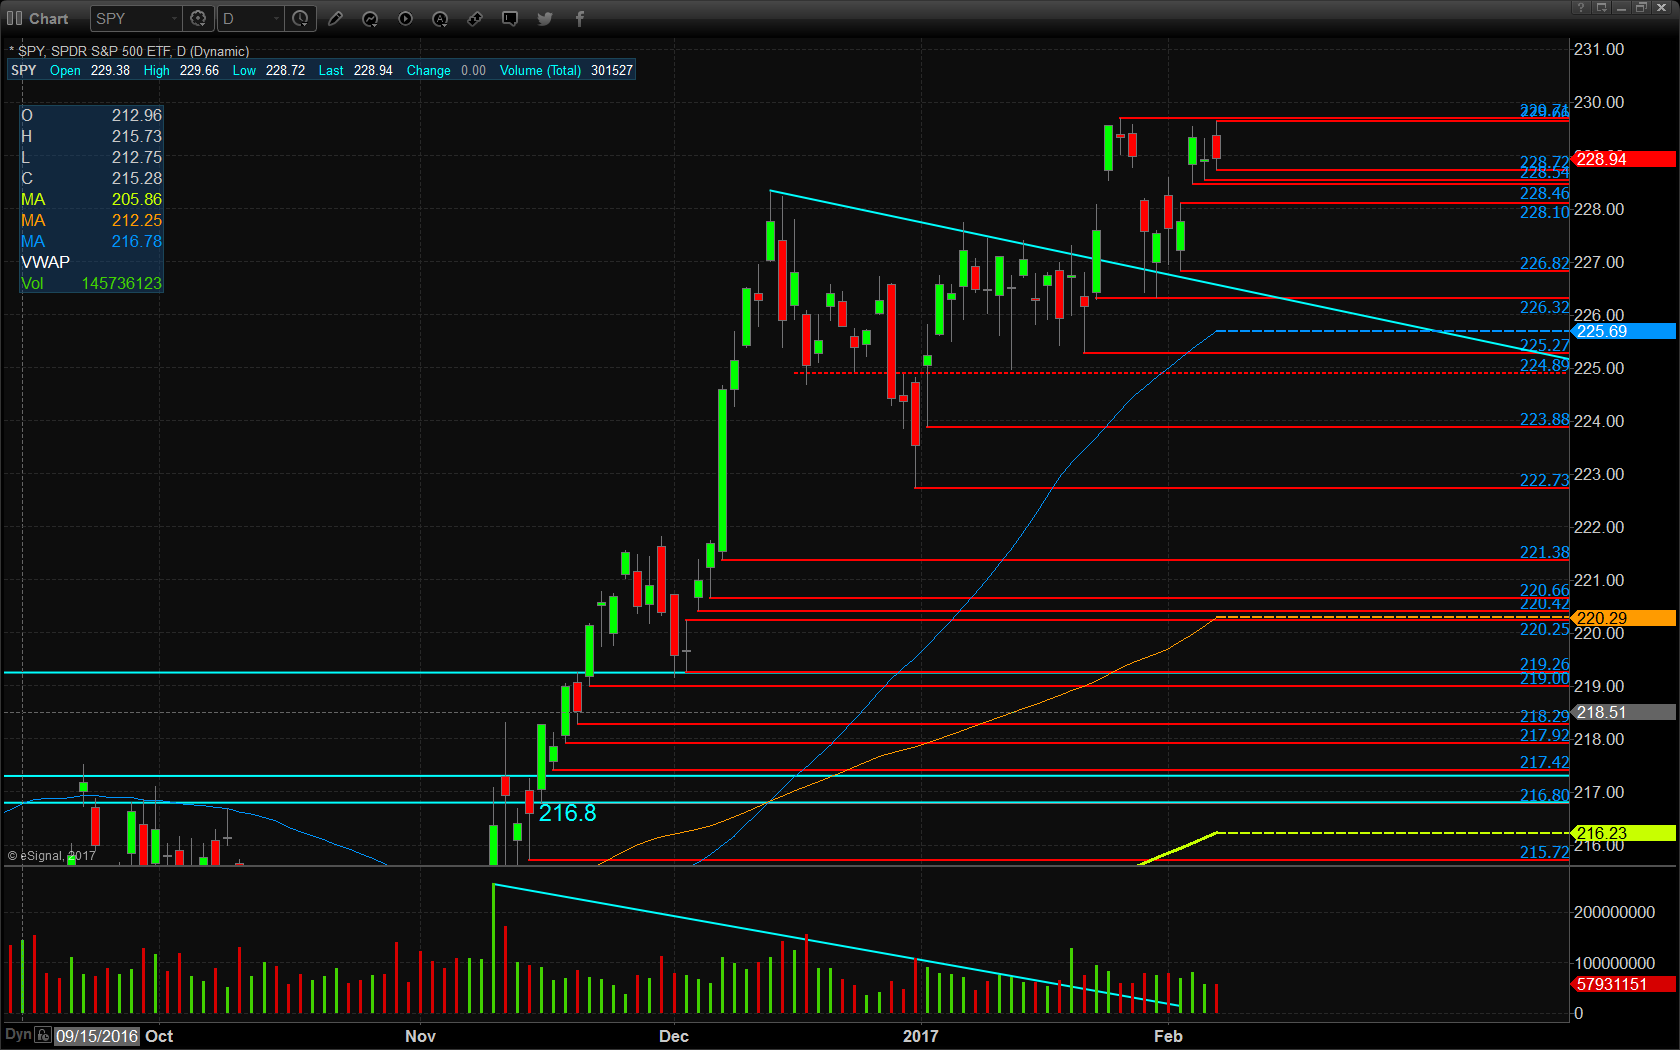Image resolution: width=1680 pixels, height=1050 pixels.
Task: Expand the SPY symbol dropdown
Action: click(x=173, y=19)
